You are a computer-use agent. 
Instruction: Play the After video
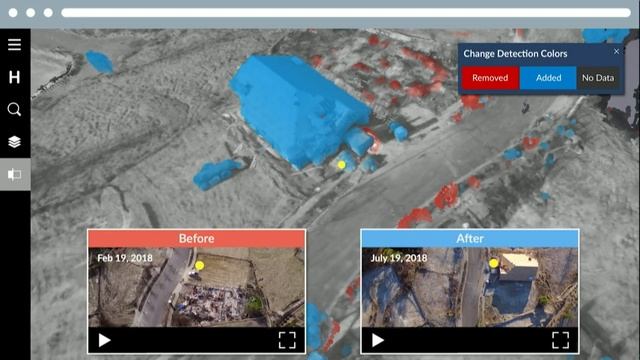tap(378, 340)
